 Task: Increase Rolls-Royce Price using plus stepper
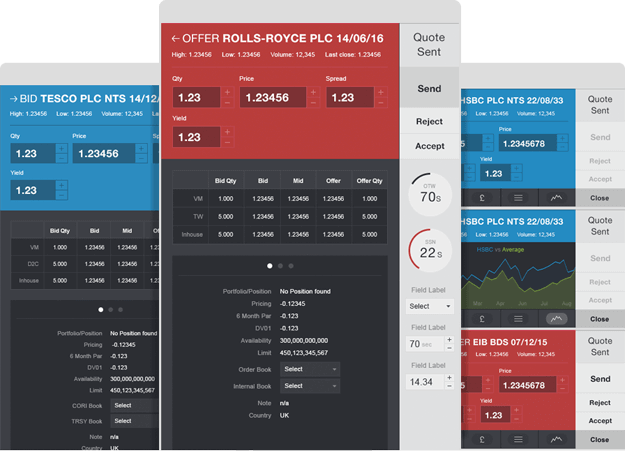pos(313,92)
